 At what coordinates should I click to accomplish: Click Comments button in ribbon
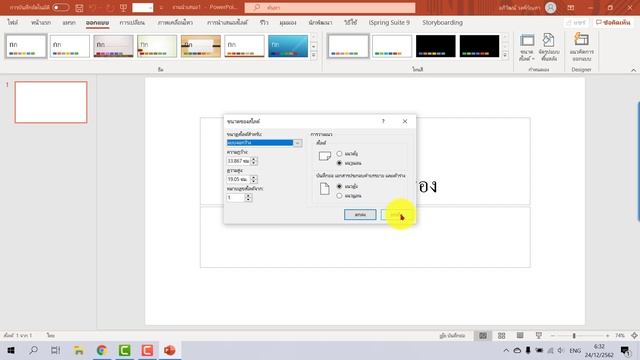613,22
